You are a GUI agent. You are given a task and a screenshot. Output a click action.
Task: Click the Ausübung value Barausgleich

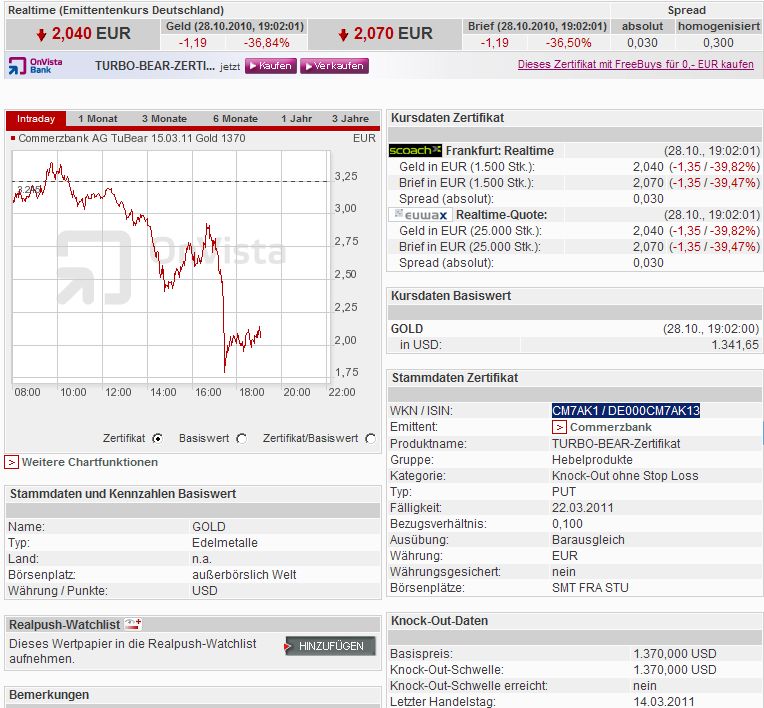click(588, 540)
